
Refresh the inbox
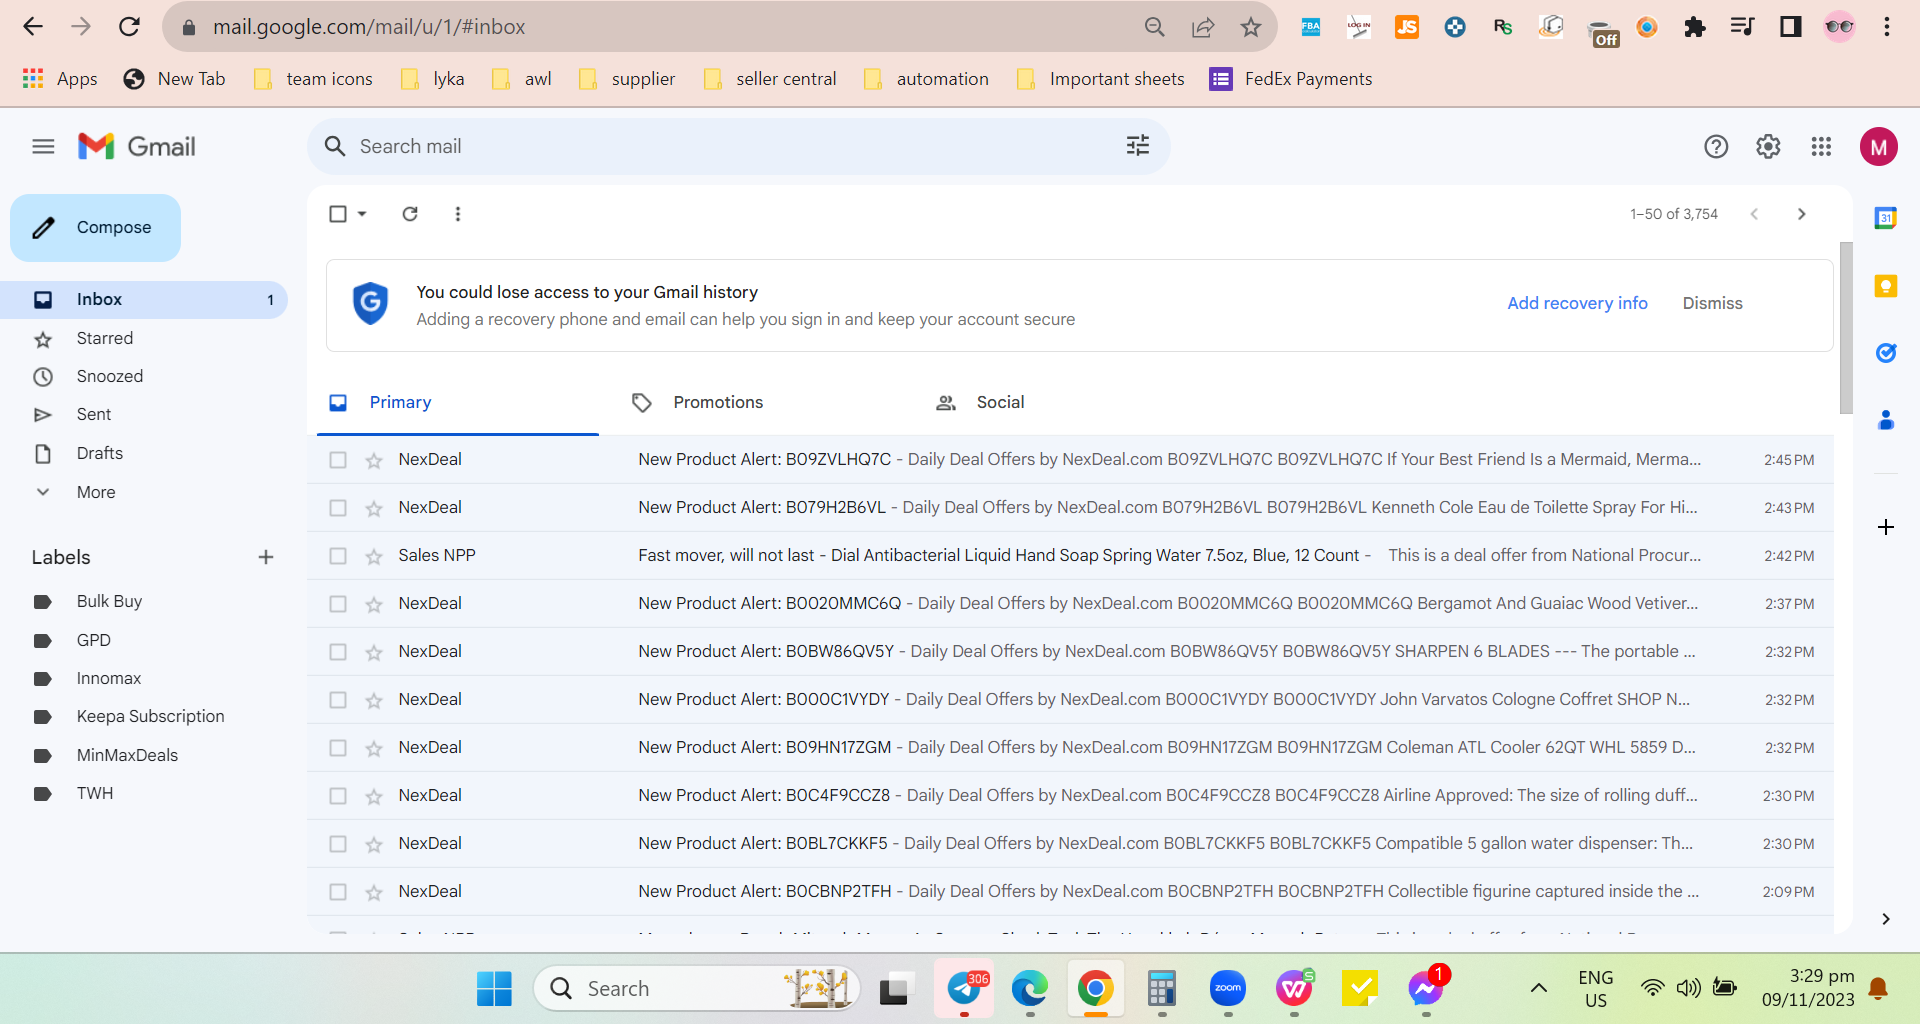coord(410,214)
